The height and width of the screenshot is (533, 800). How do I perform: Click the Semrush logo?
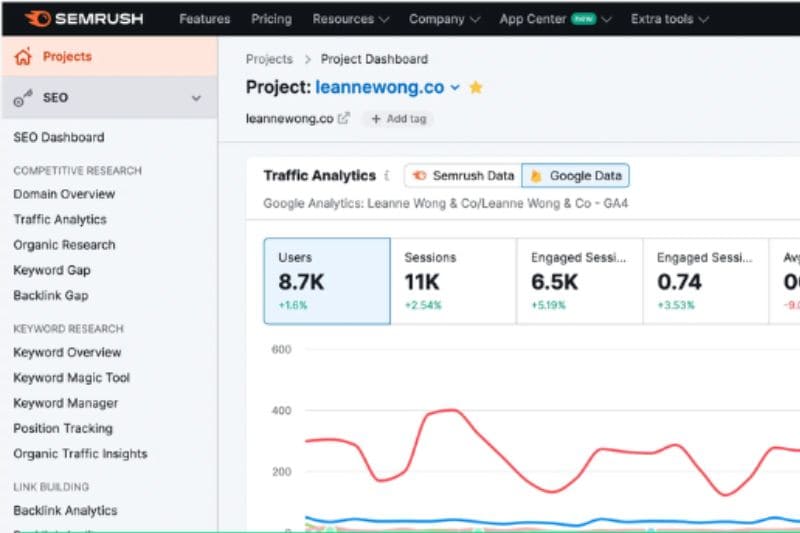coord(84,19)
